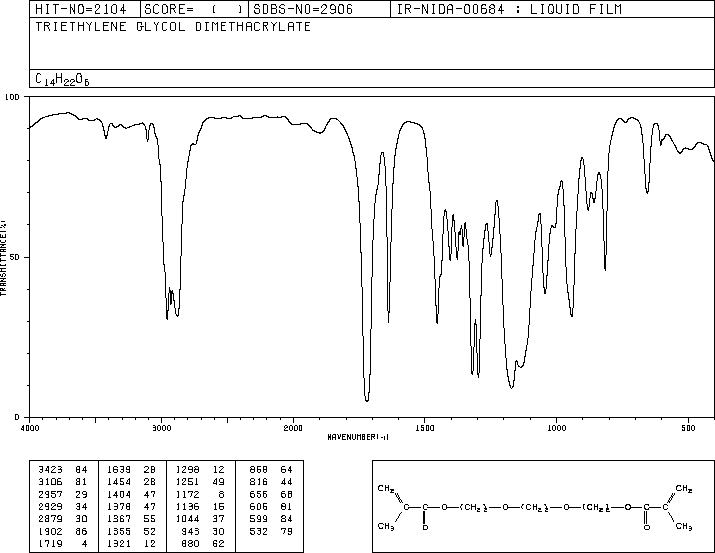The image size is (715, 553).
Task: Select the 532 peak table entry
Action: pyautogui.click(x=271, y=531)
